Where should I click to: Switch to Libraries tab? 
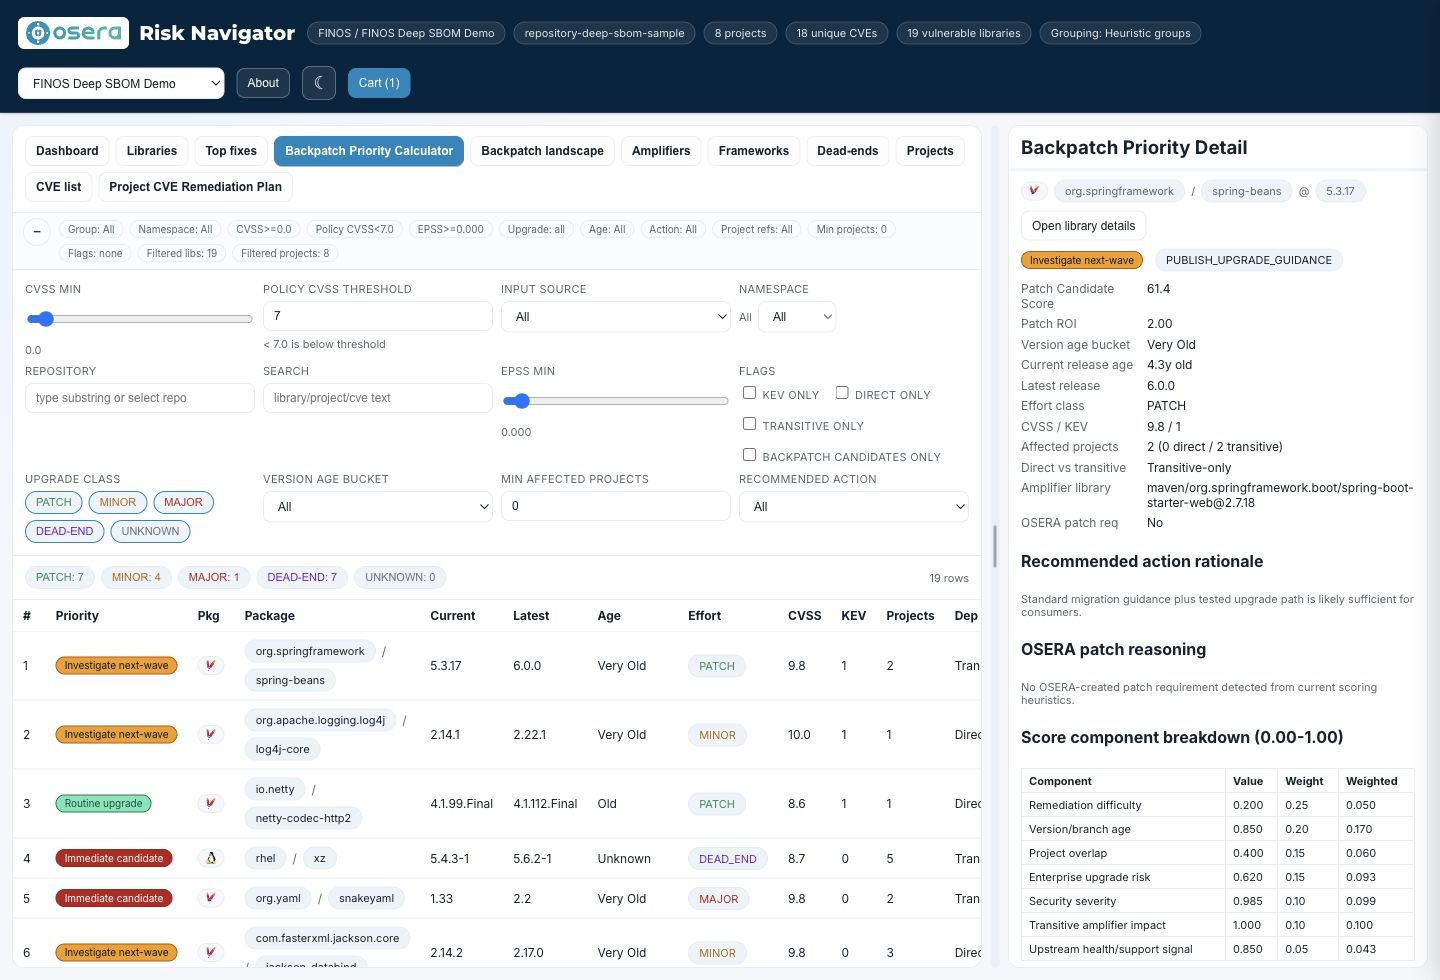click(x=152, y=151)
